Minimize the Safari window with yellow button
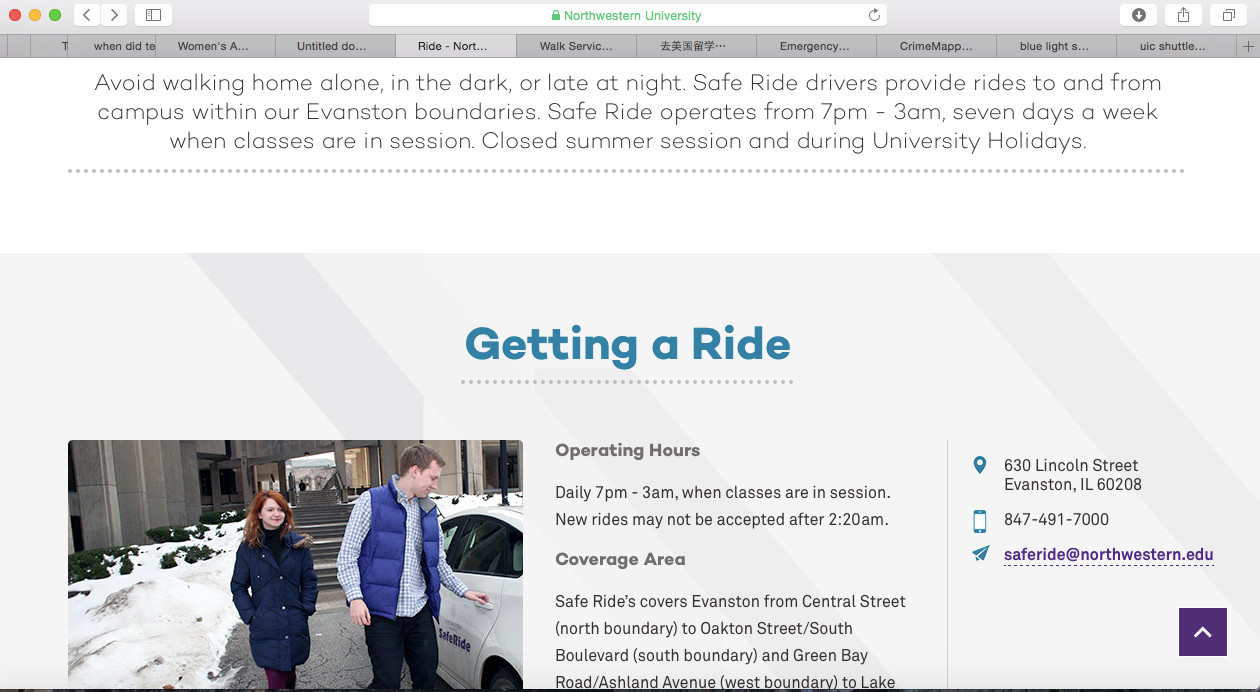 [x=35, y=15]
